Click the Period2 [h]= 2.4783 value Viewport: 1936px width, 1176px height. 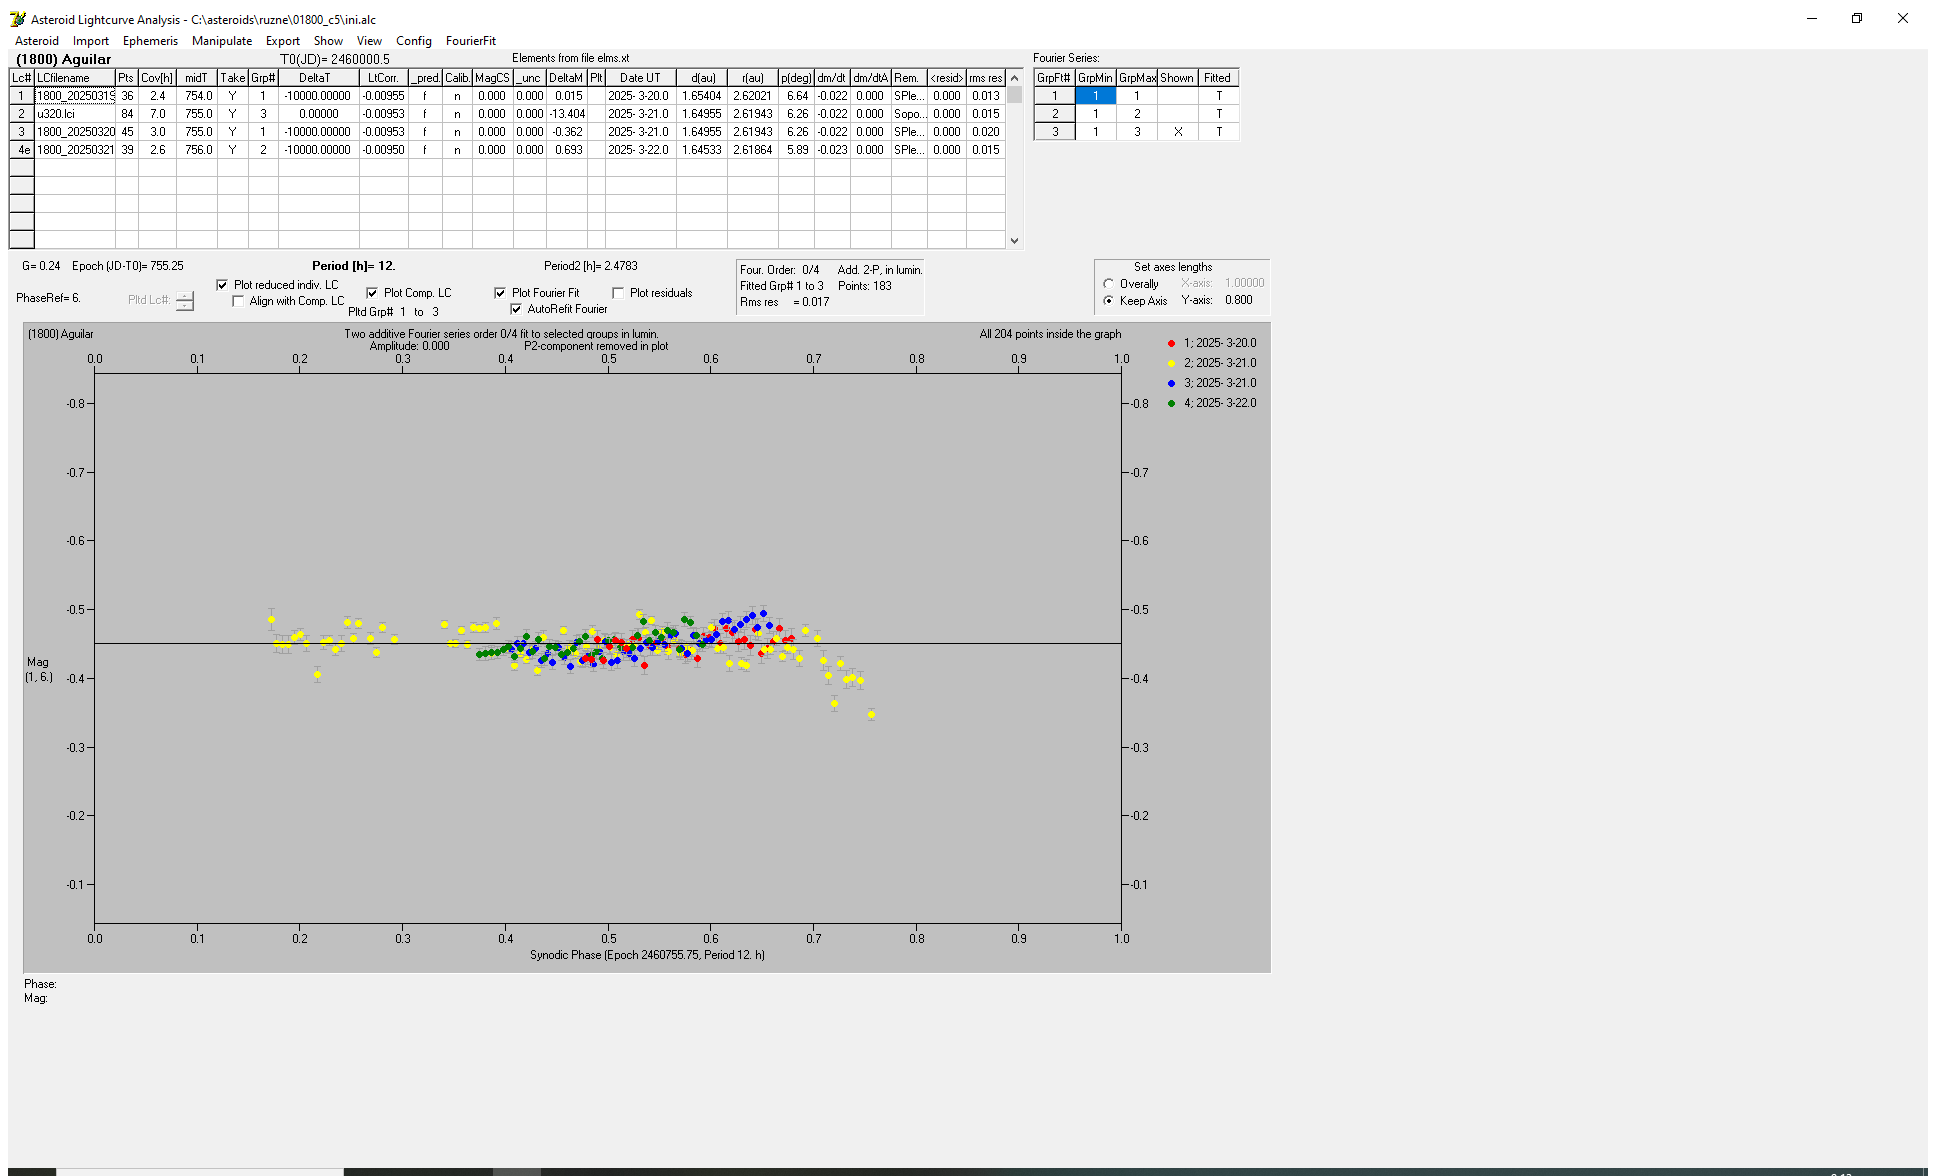590,266
